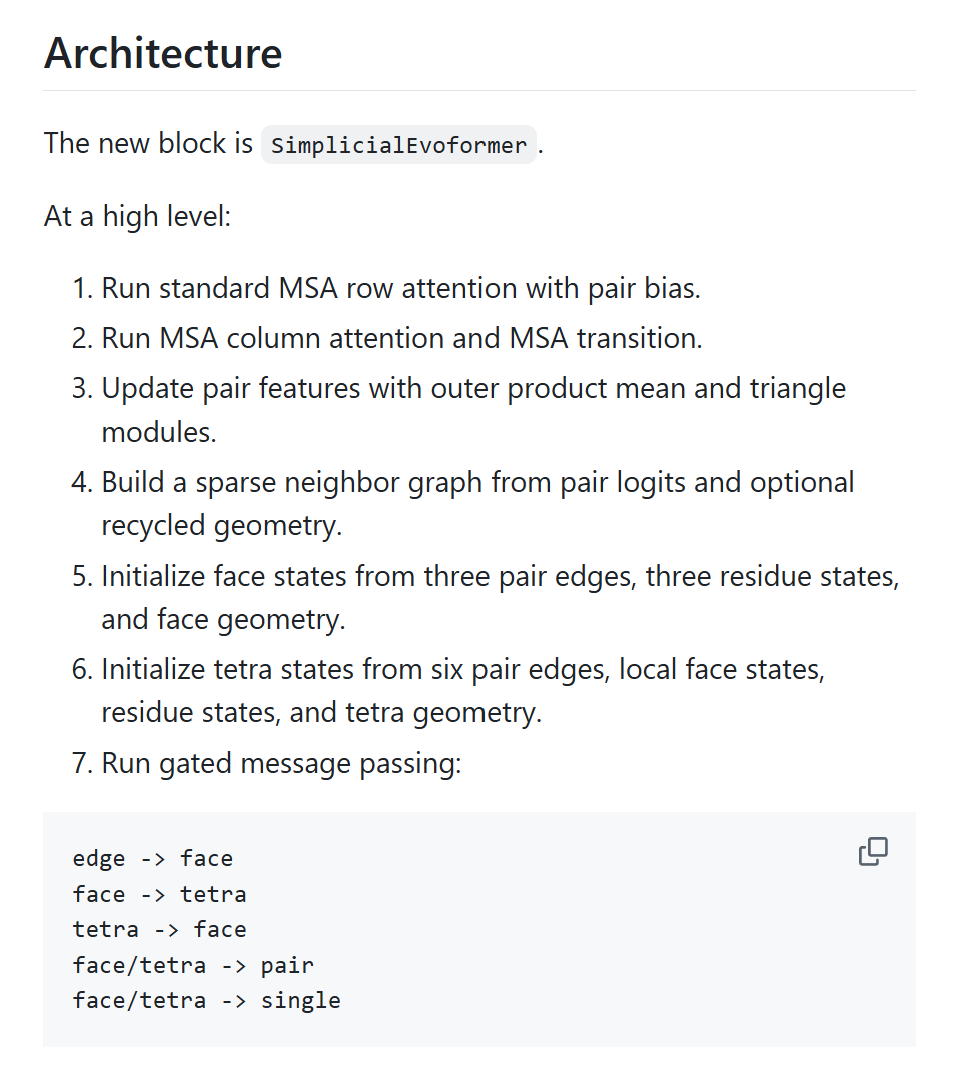This screenshot has height=1074, width=962.
Task: Click the 'face/tetra -> single' code line
Action: click(x=206, y=1001)
